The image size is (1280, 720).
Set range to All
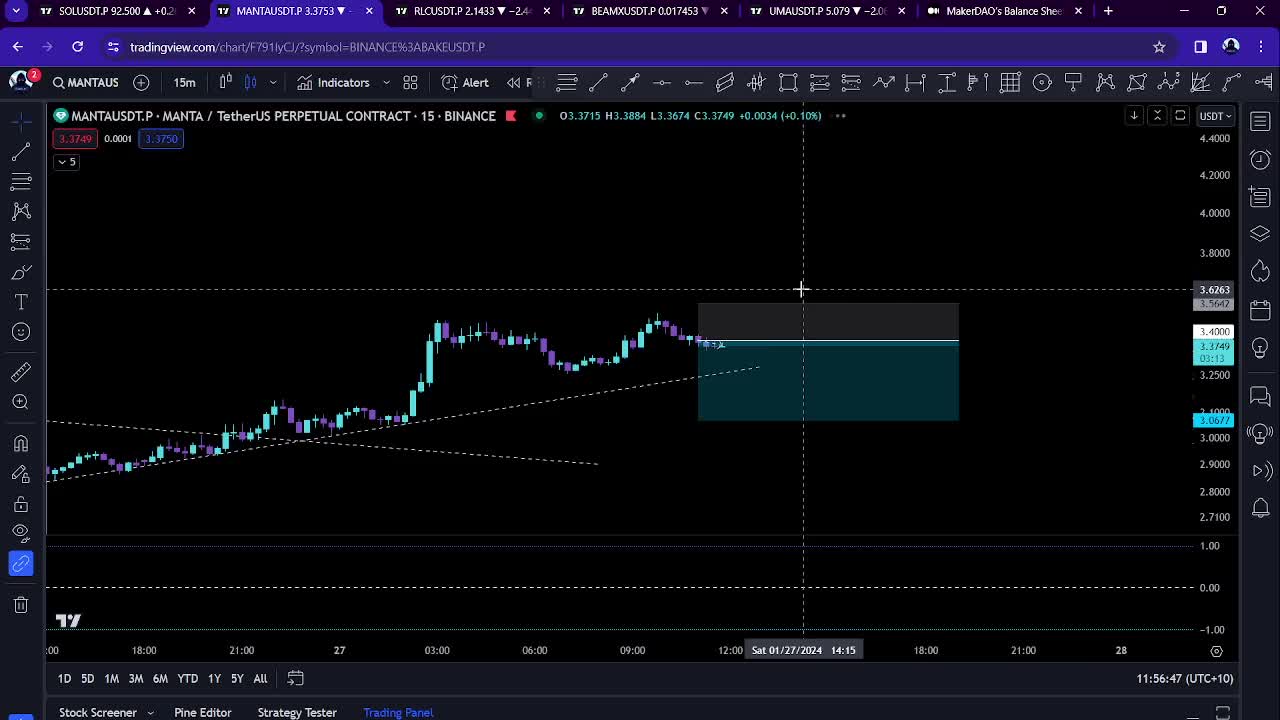point(260,678)
